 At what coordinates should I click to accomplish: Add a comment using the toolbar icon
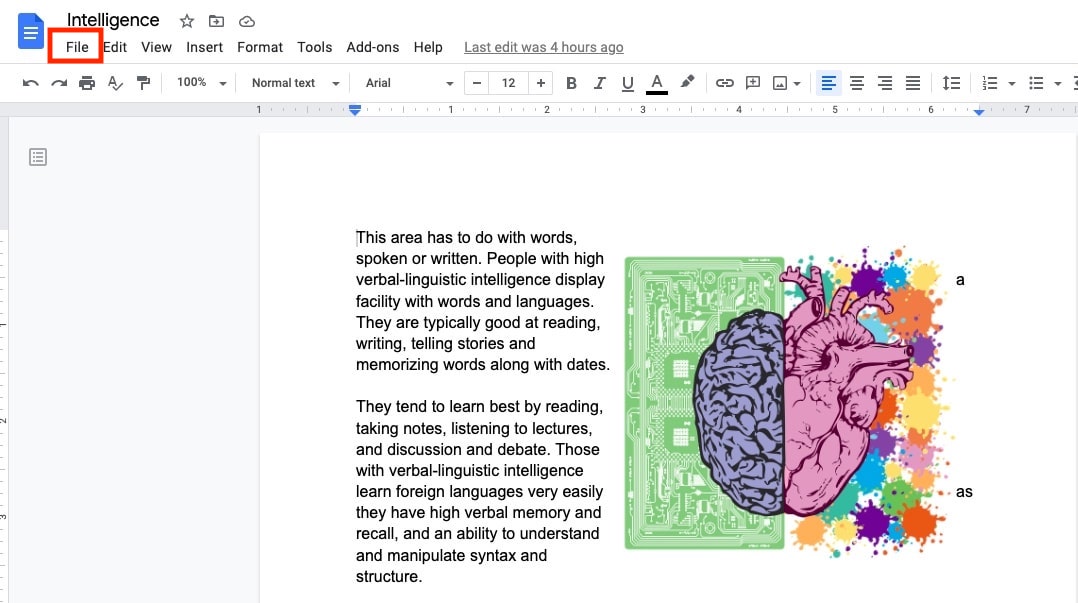click(x=752, y=83)
